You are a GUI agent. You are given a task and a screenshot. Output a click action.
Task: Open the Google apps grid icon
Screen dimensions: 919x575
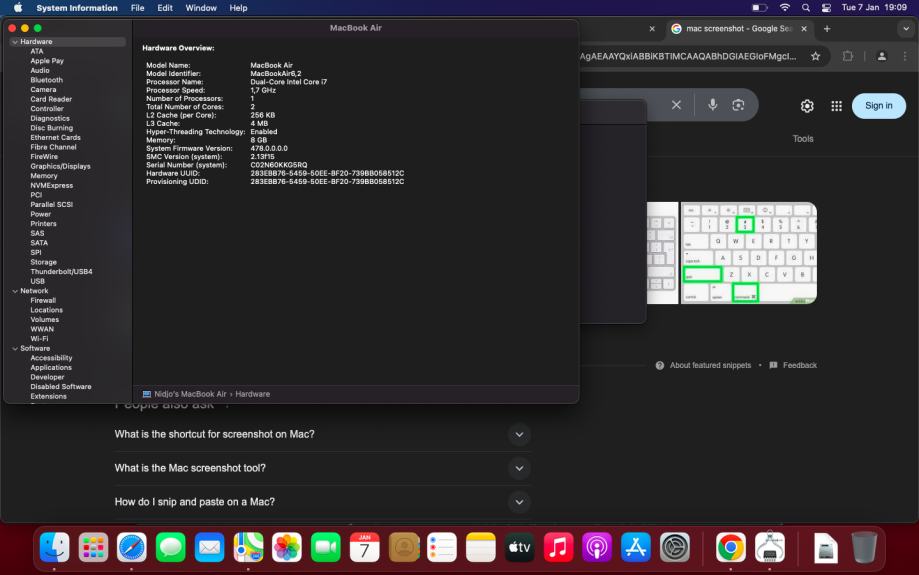point(836,106)
